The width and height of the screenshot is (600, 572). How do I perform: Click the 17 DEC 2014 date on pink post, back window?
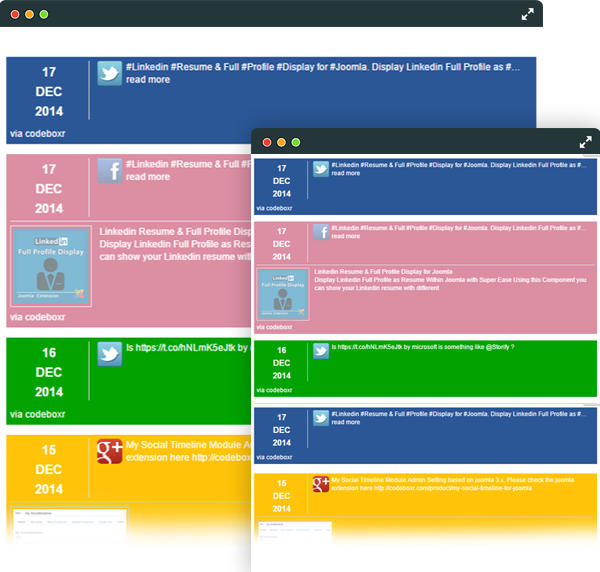49,189
